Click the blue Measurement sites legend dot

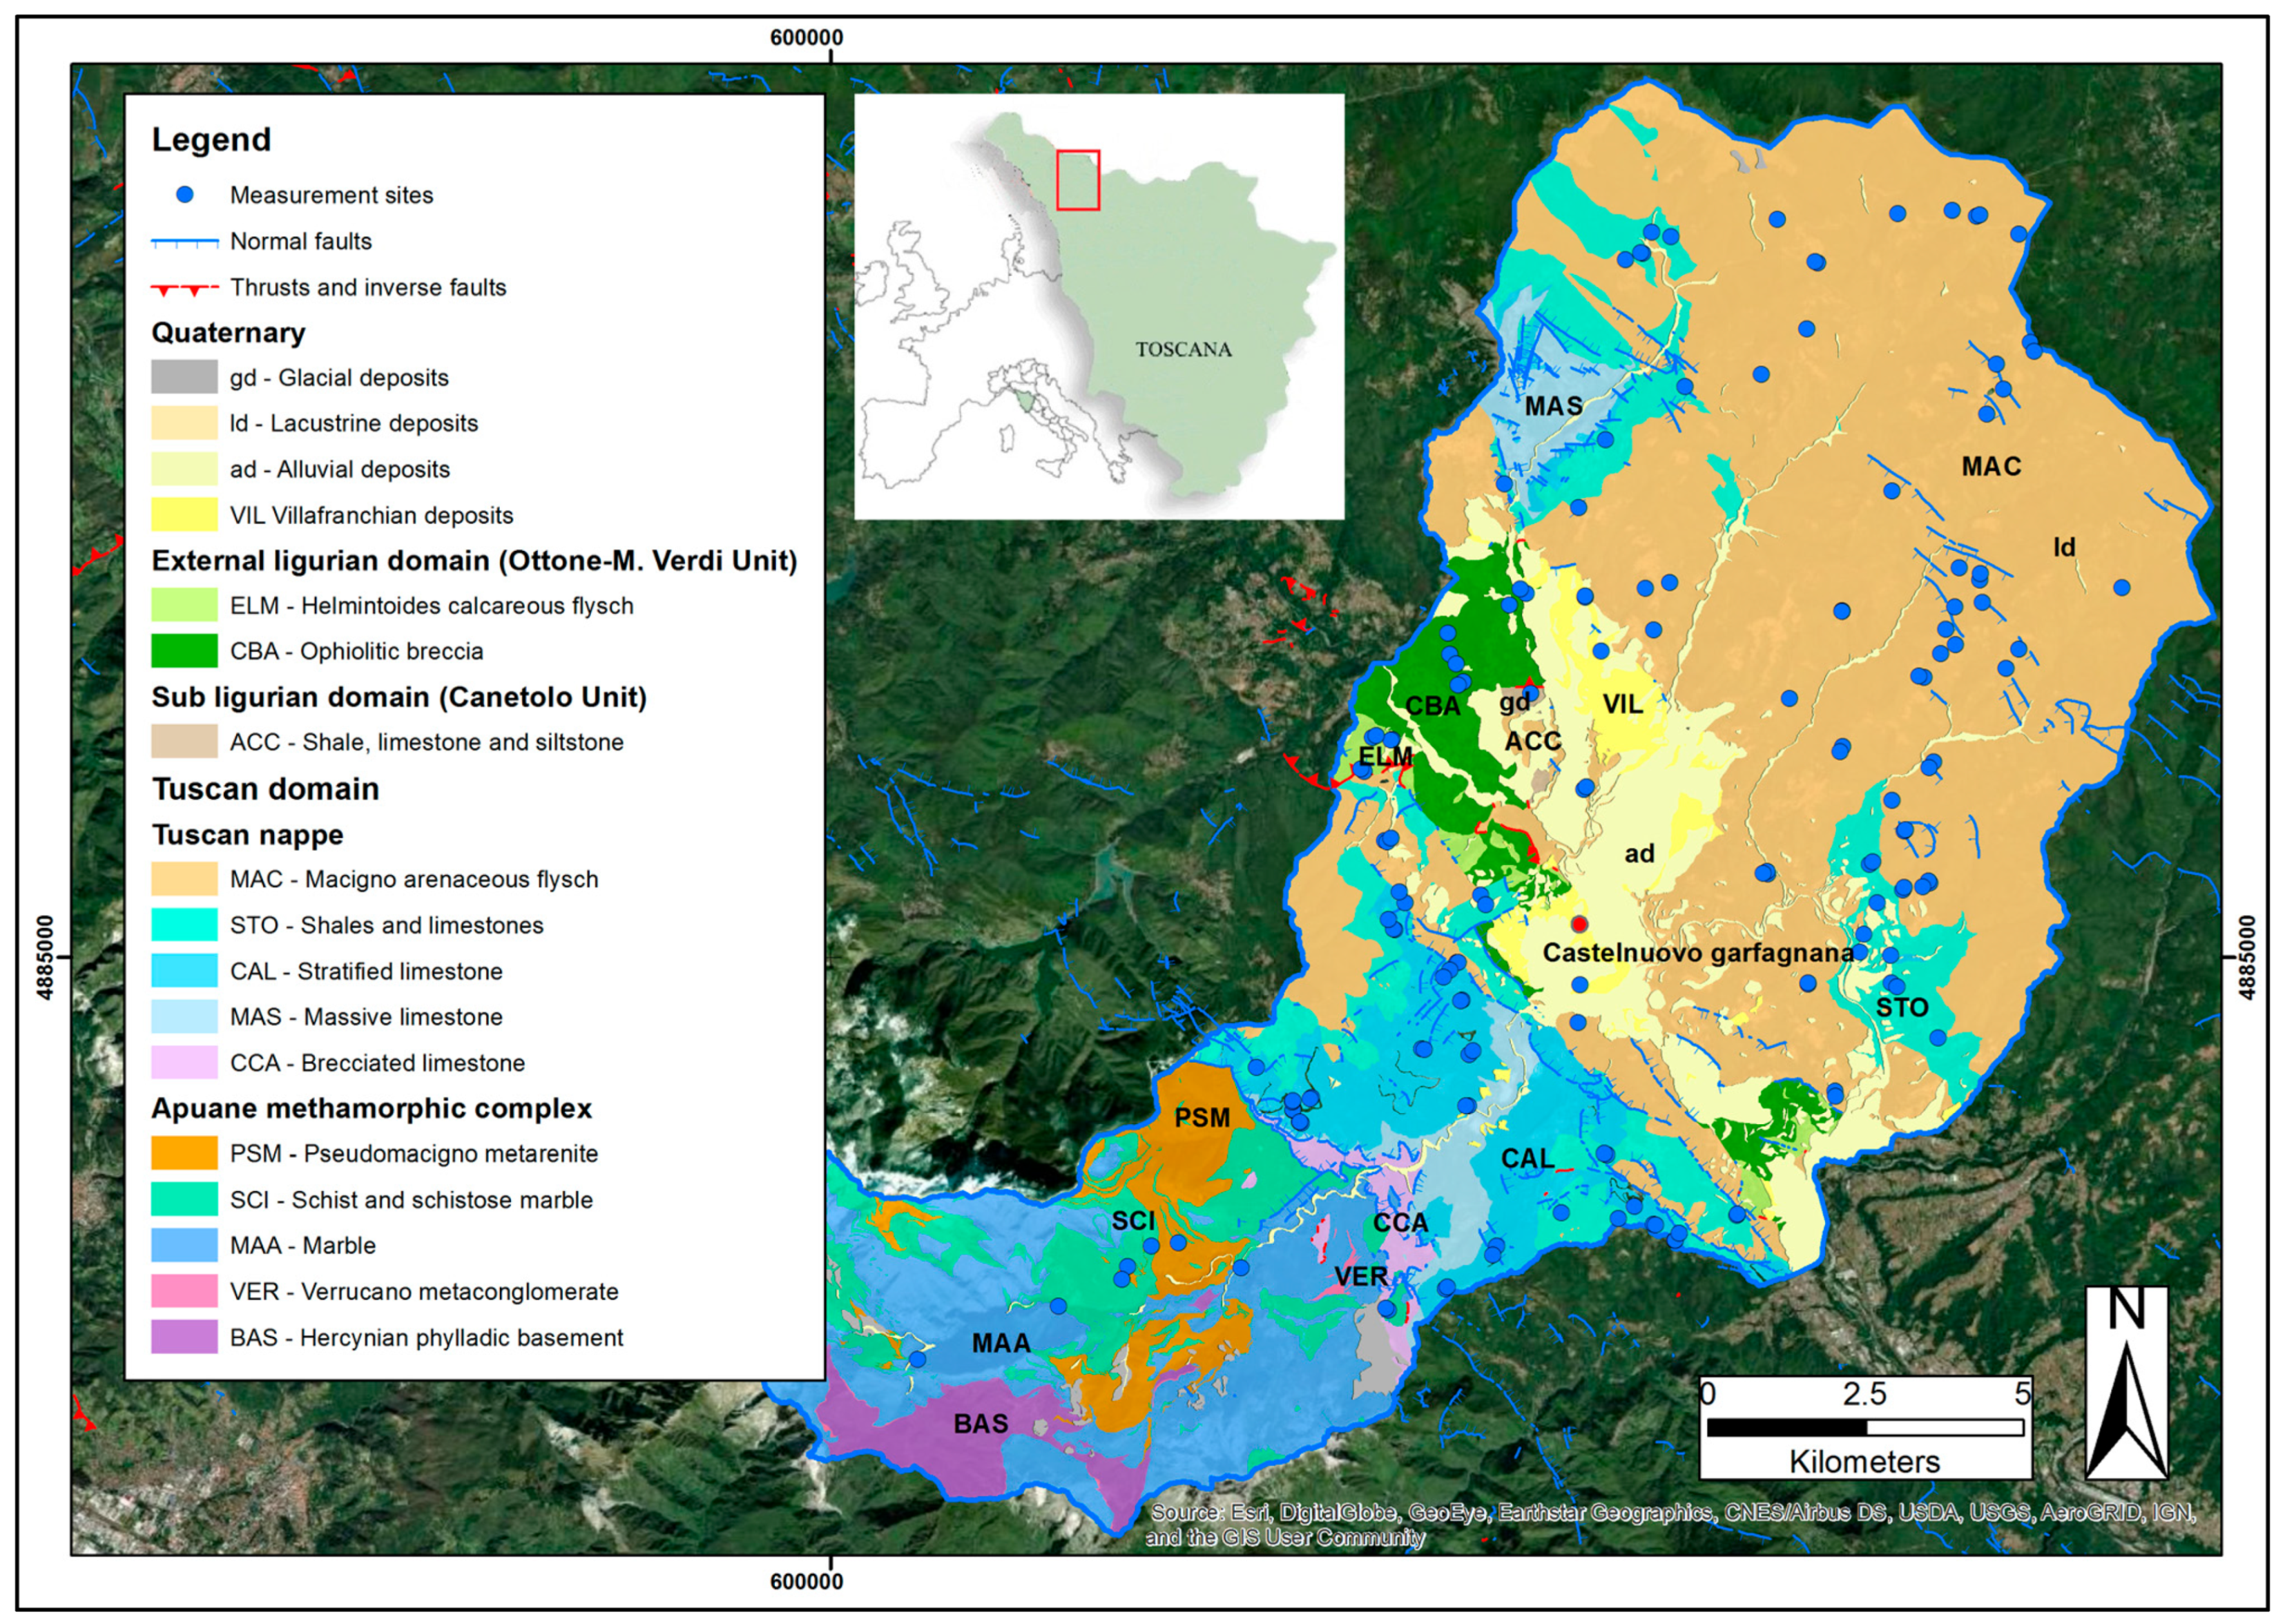185,195
